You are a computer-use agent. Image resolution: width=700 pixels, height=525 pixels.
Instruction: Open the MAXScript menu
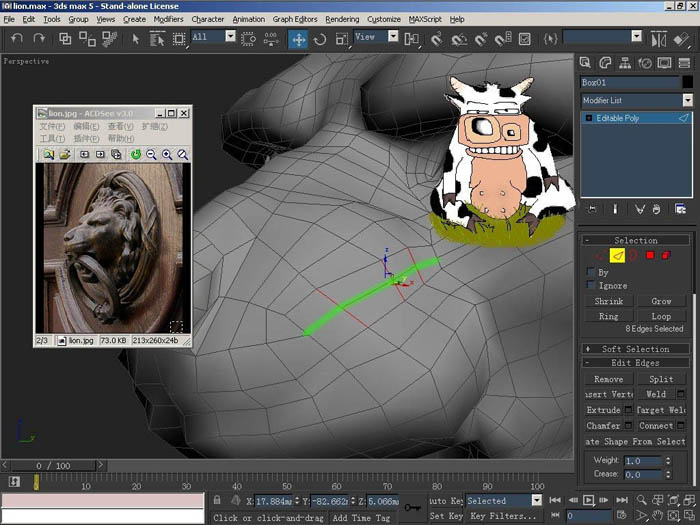point(425,19)
